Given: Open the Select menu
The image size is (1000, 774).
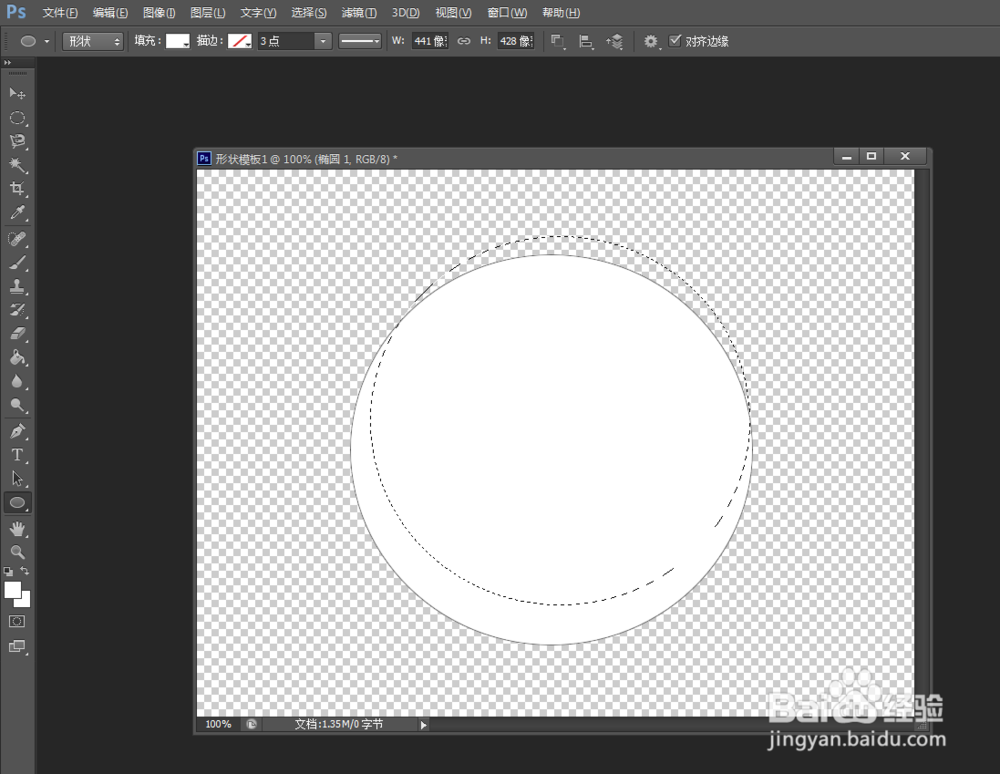Looking at the screenshot, I should click(309, 13).
